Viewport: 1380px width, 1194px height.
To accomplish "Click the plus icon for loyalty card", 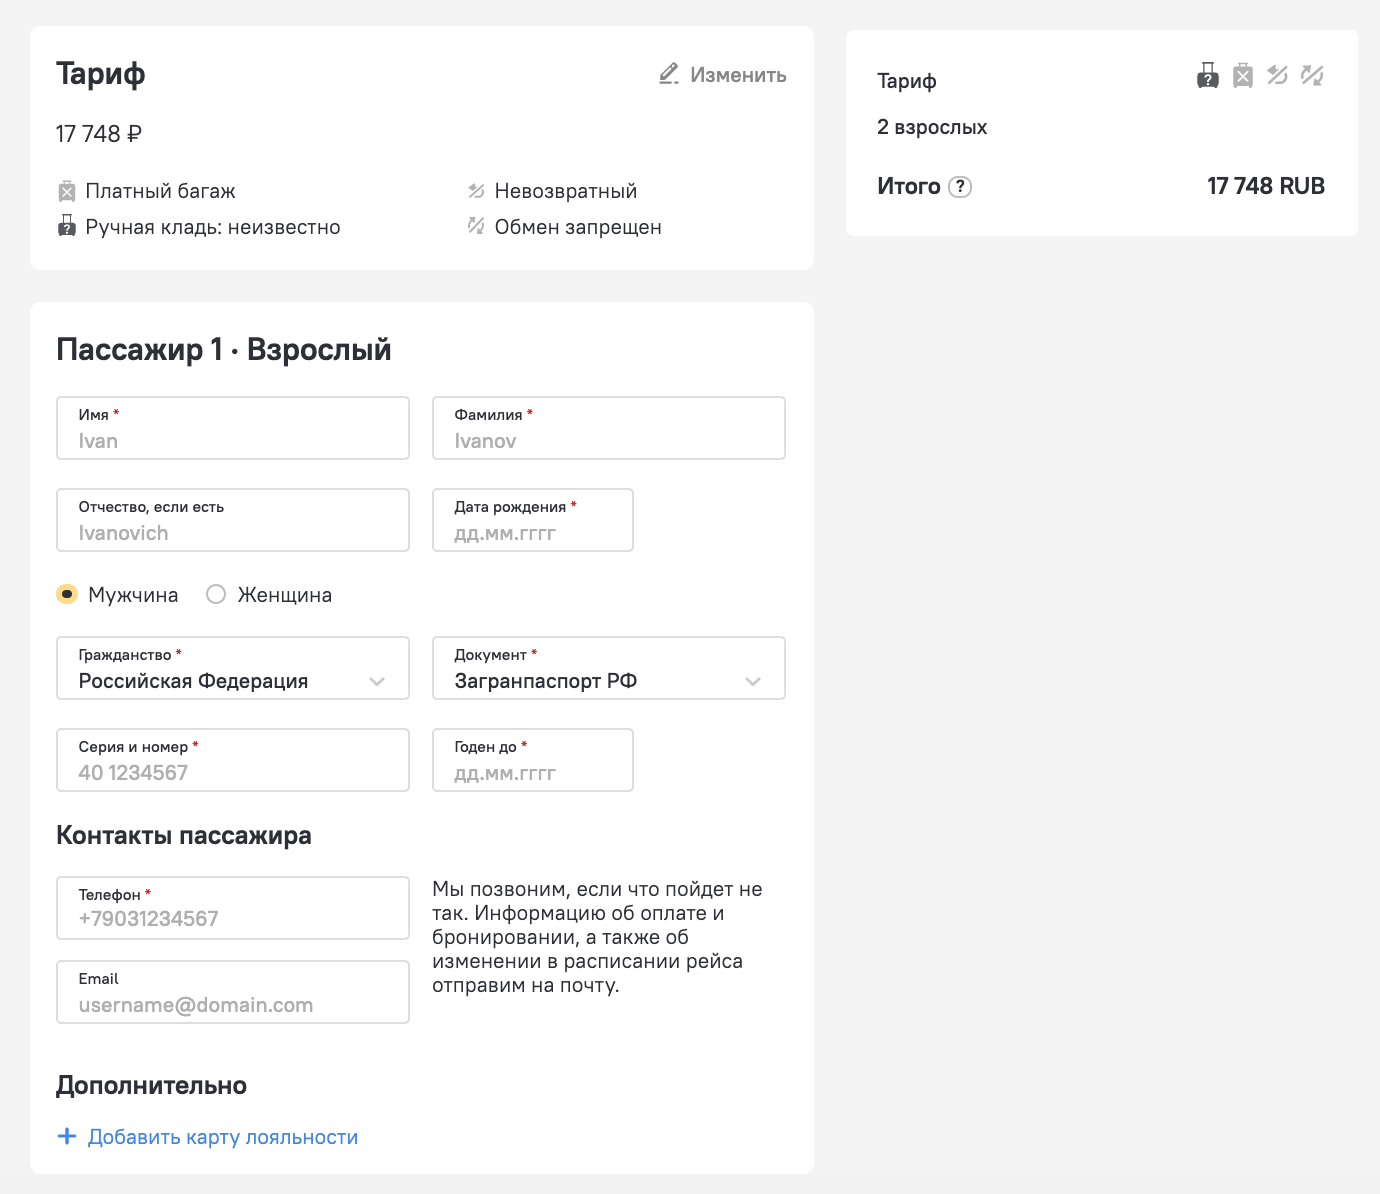I will click(x=67, y=1136).
